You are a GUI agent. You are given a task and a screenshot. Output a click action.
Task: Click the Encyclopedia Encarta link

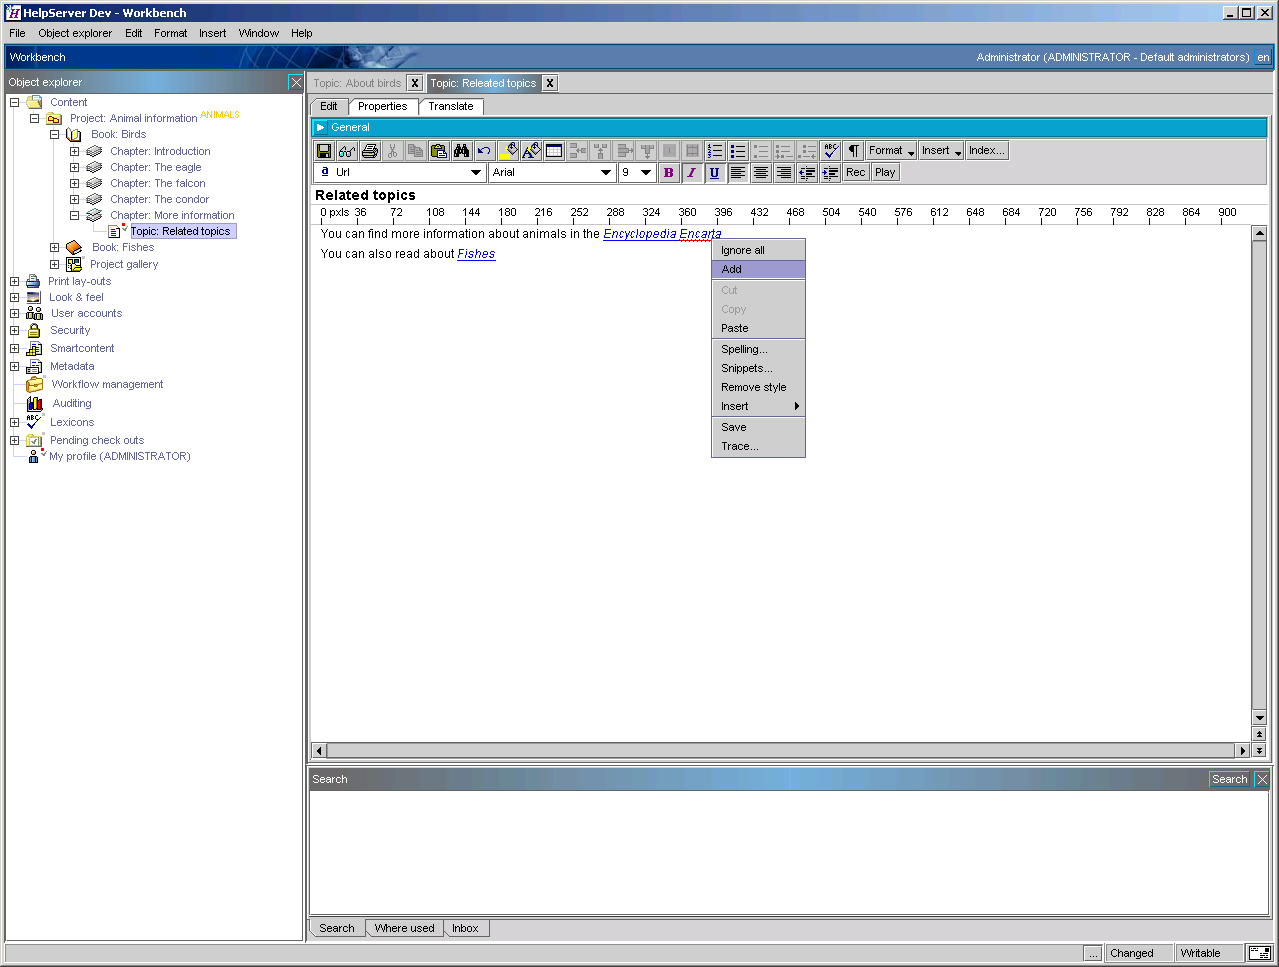[662, 234]
